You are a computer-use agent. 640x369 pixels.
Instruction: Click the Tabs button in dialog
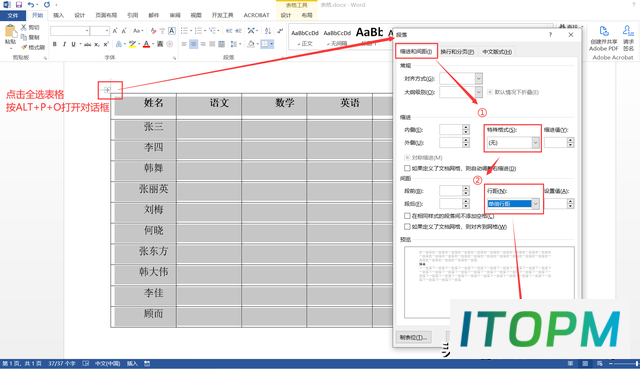point(413,337)
